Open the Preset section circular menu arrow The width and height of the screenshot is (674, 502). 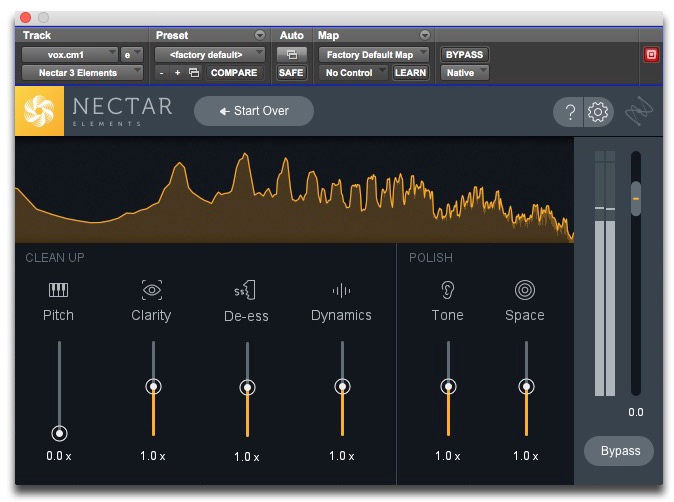click(x=260, y=35)
